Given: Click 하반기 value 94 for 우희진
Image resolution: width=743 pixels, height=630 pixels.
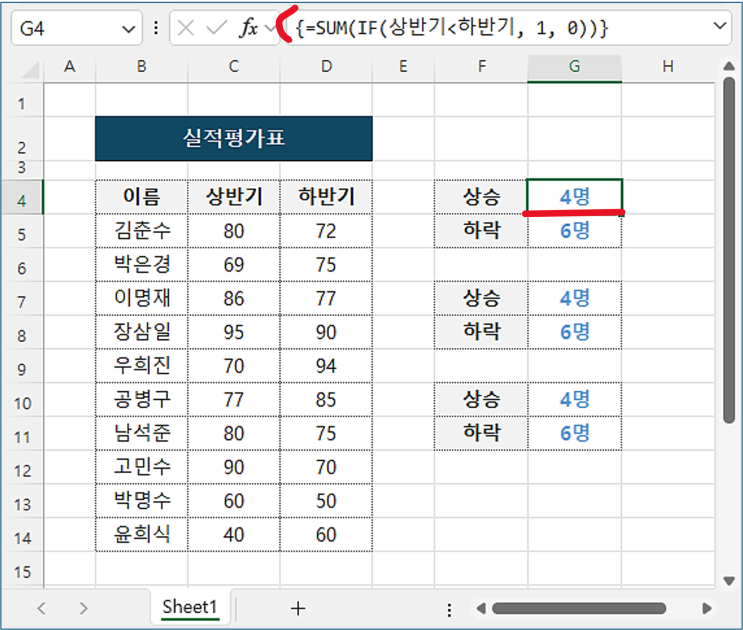Looking at the screenshot, I should (326, 366).
